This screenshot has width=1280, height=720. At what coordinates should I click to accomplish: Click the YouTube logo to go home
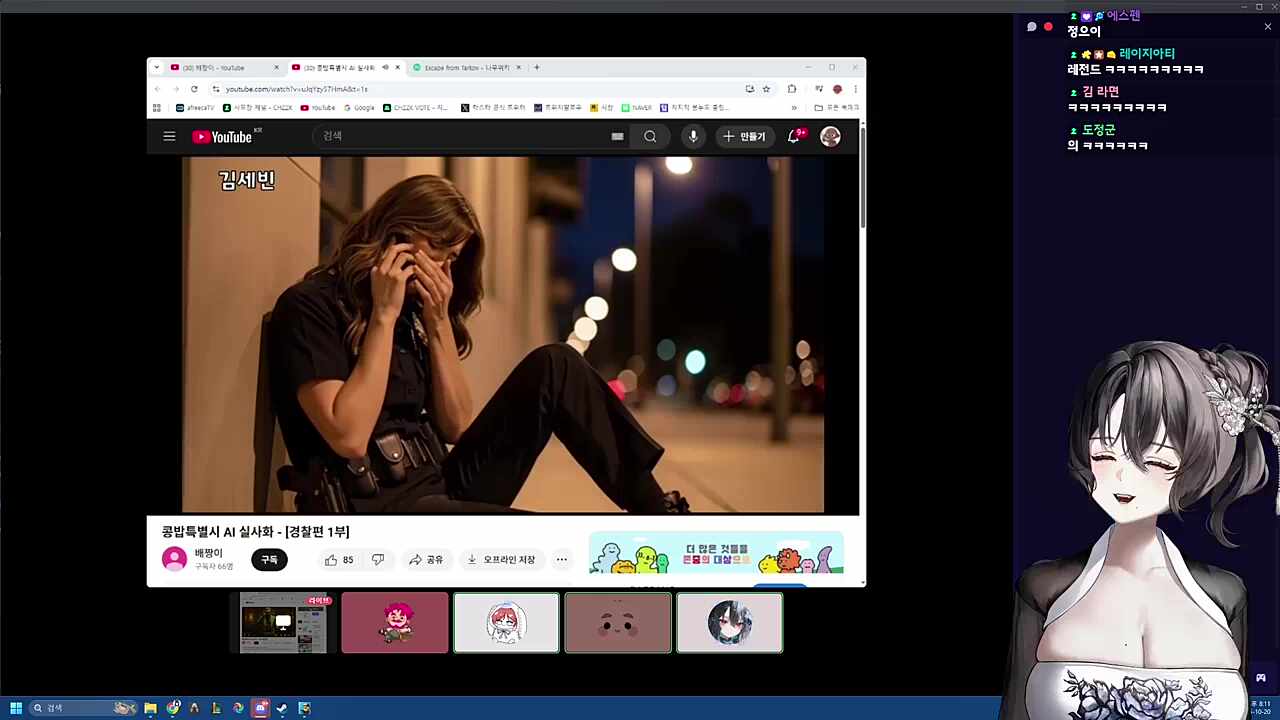coord(221,136)
